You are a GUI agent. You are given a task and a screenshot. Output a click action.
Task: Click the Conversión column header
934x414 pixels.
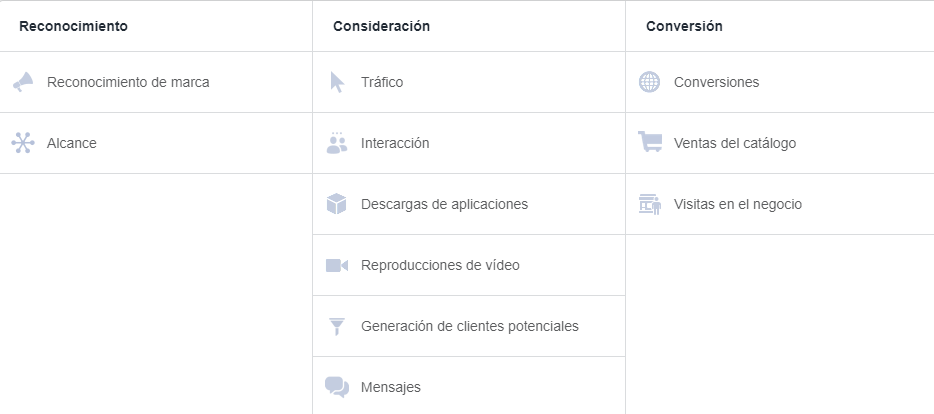pyautogui.click(x=685, y=26)
